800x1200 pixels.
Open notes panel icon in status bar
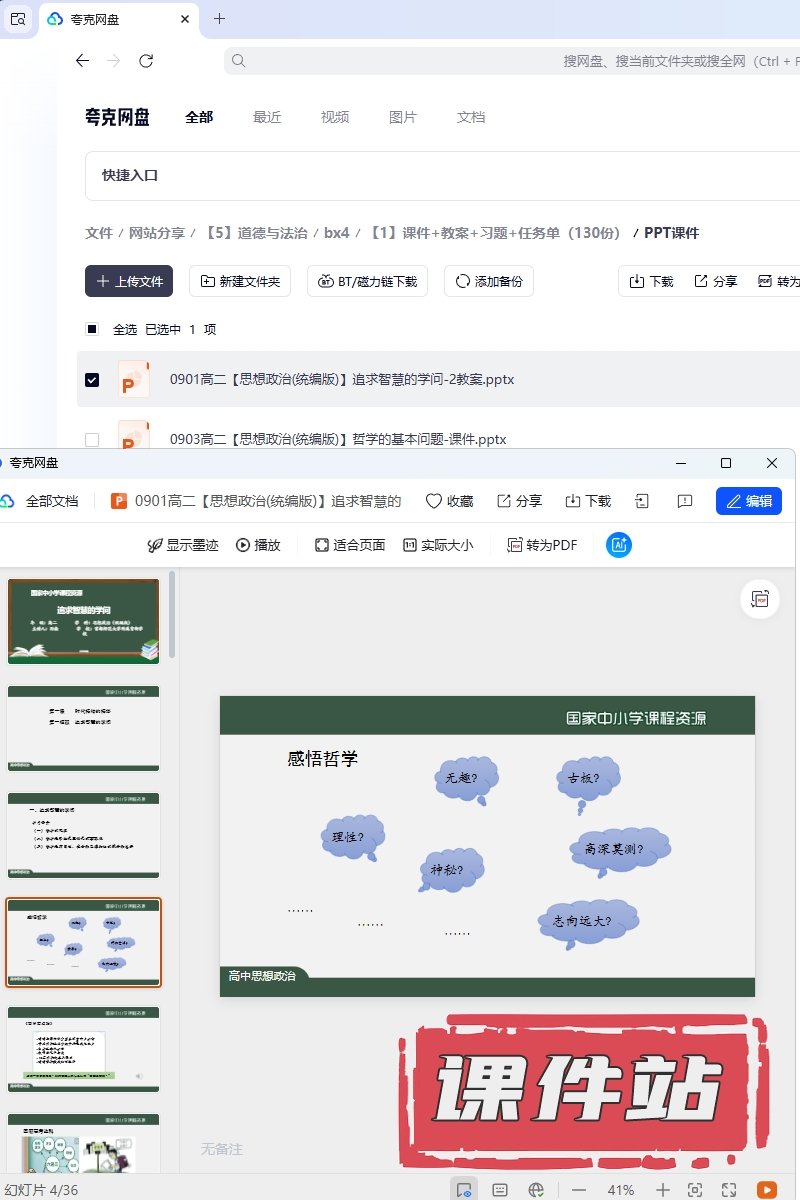[x=500, y=1190]
